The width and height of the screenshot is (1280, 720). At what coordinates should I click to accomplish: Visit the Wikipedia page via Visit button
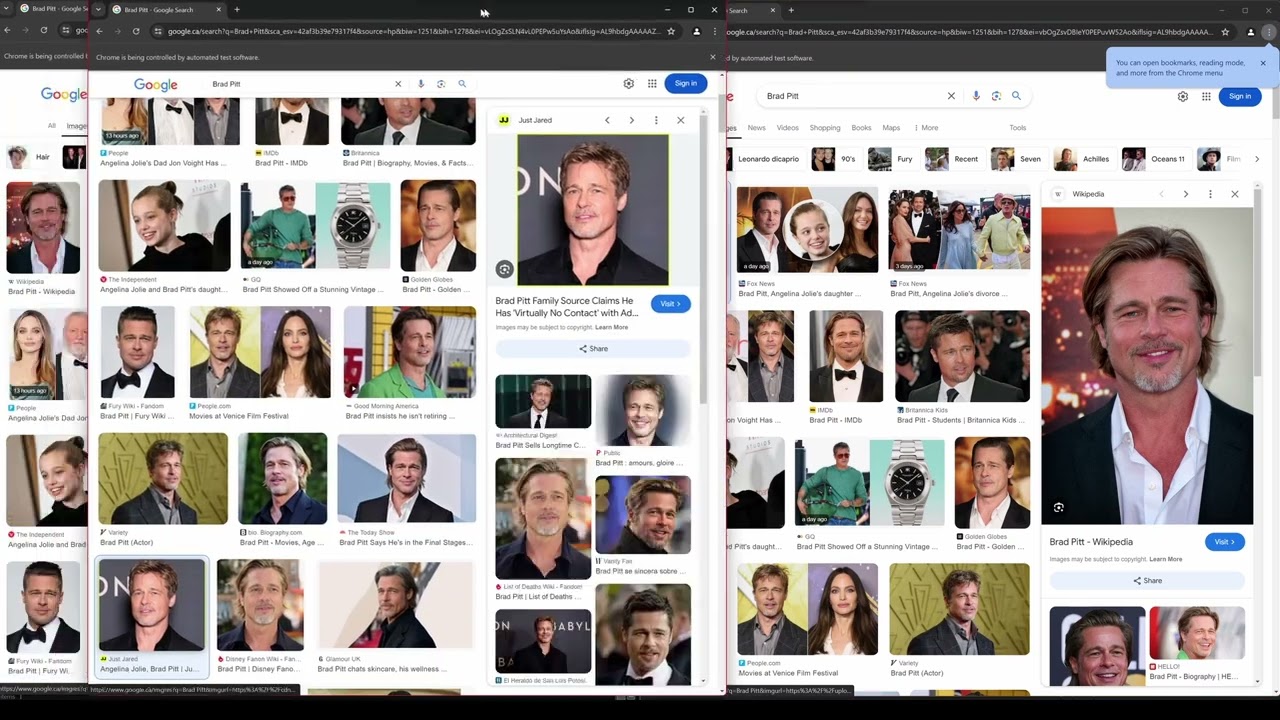[1225, 542]
